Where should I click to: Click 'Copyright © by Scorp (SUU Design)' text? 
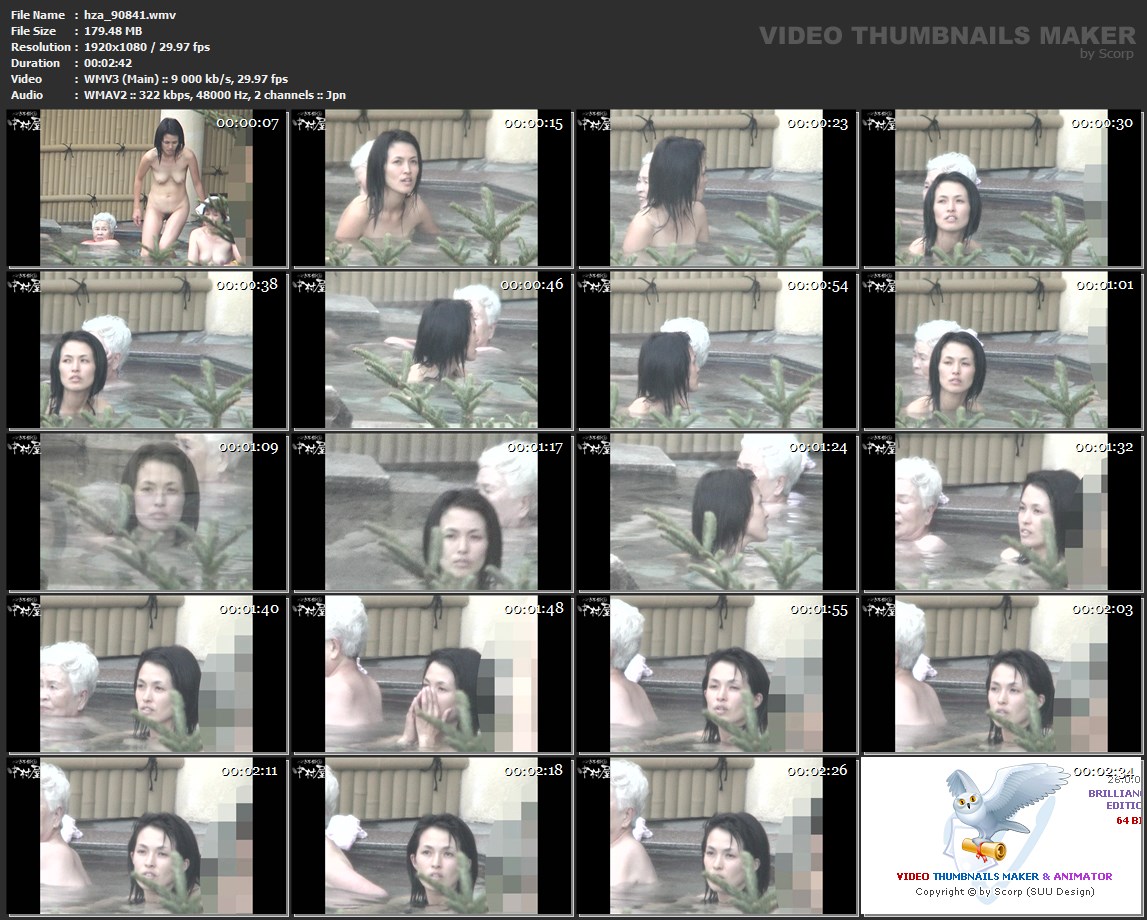point(1004,891)
